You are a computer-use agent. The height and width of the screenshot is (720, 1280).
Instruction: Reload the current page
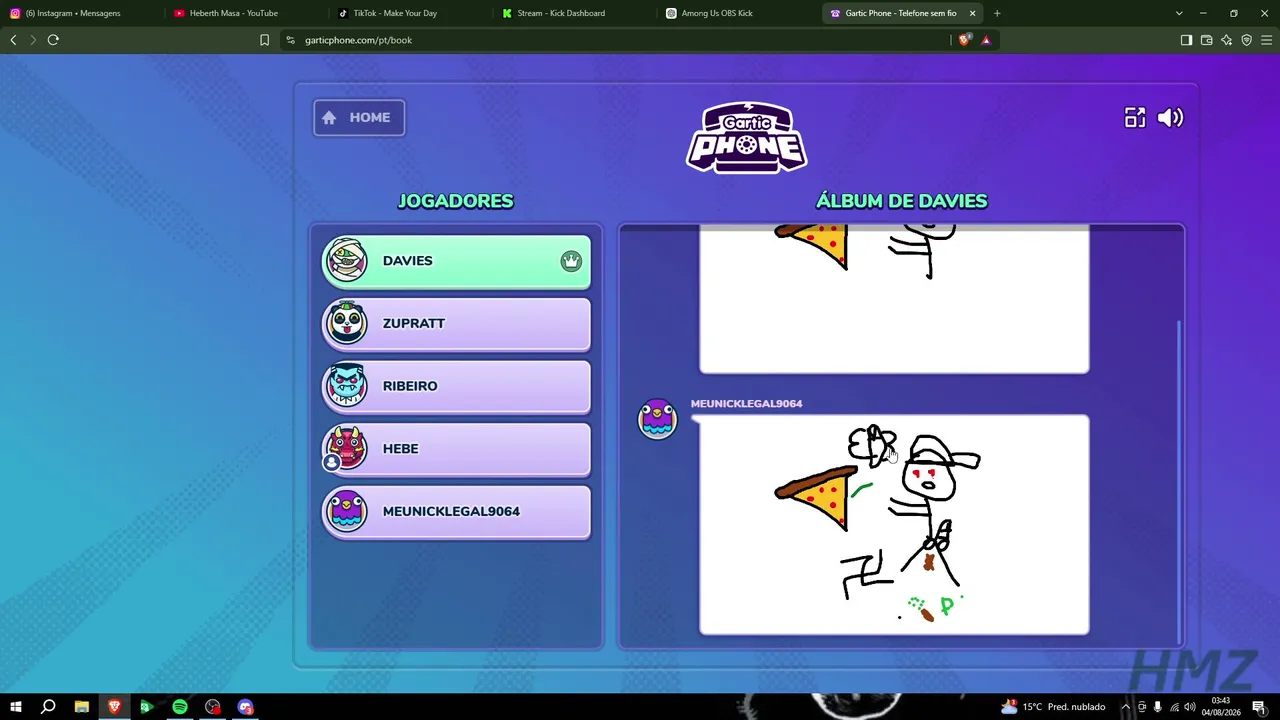53,40
